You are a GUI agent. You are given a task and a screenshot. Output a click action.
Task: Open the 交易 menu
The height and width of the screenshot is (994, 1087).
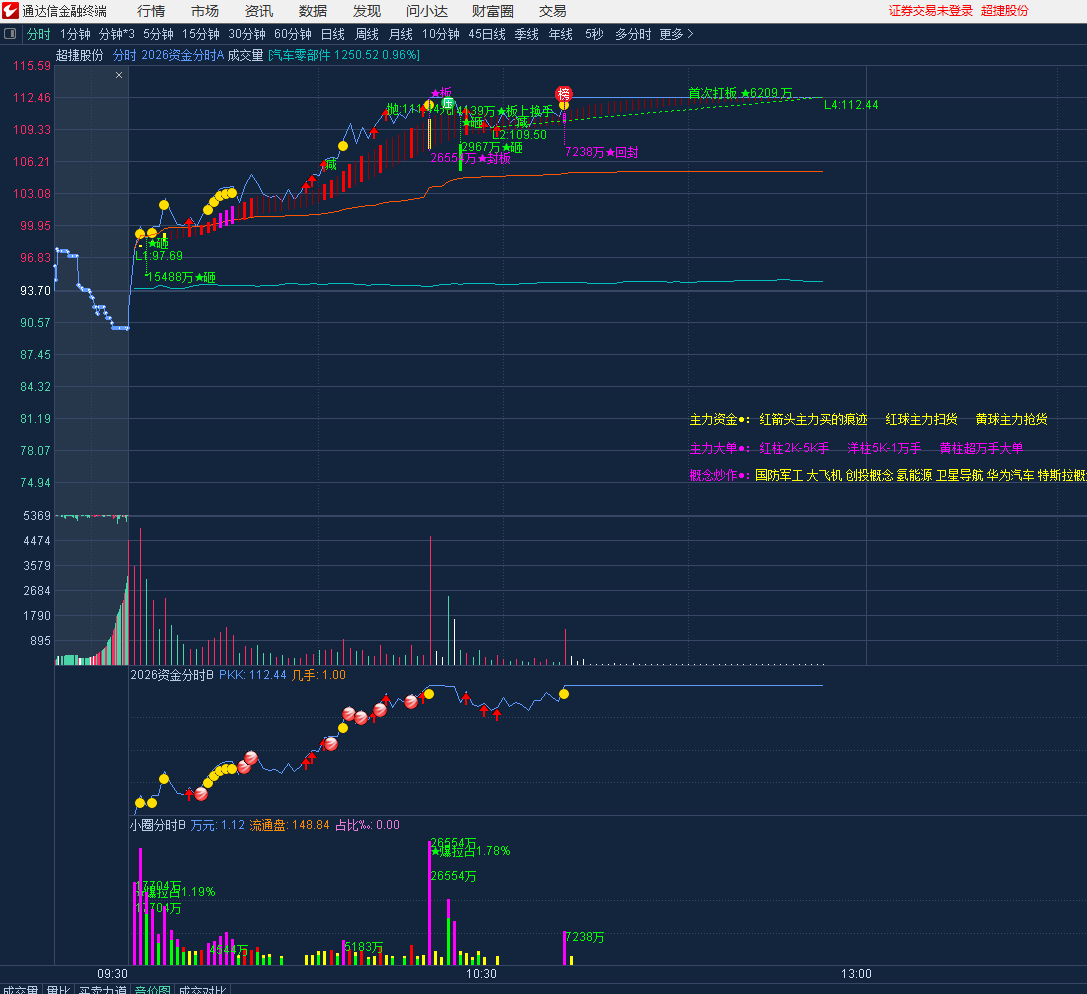[x=552, y=11]
